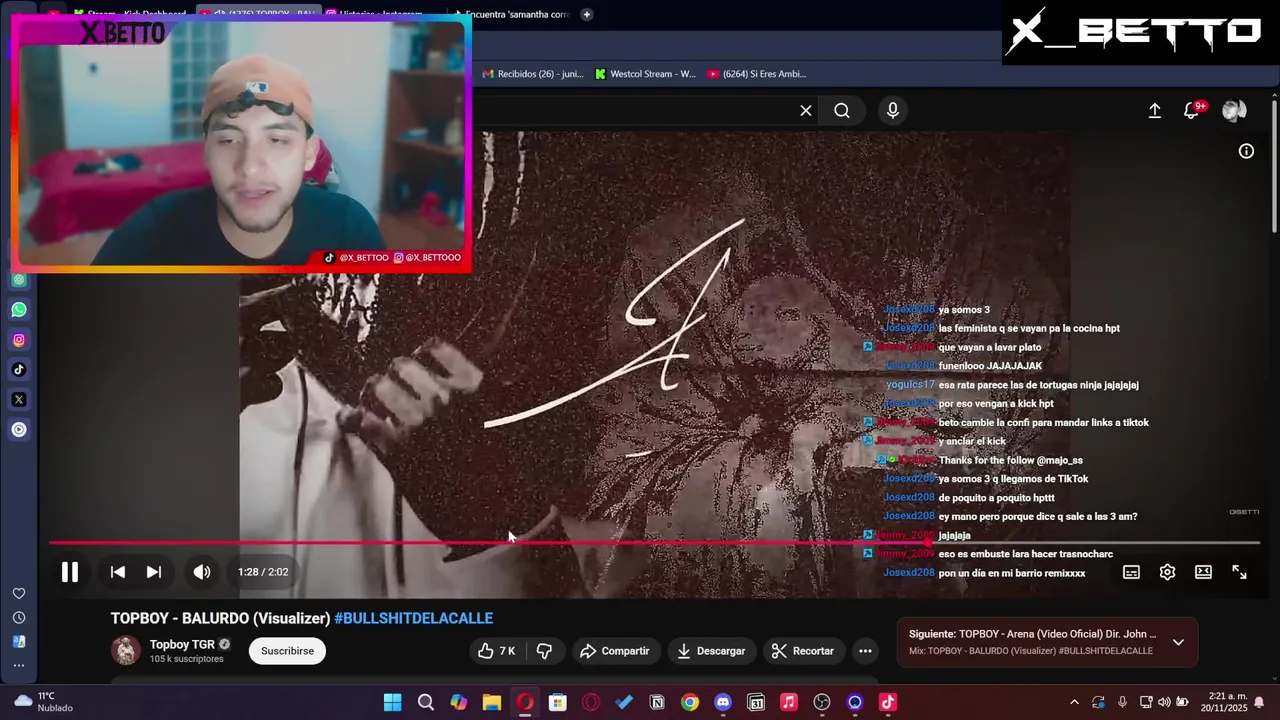Open the video info card icon

tap(1246, 151)
